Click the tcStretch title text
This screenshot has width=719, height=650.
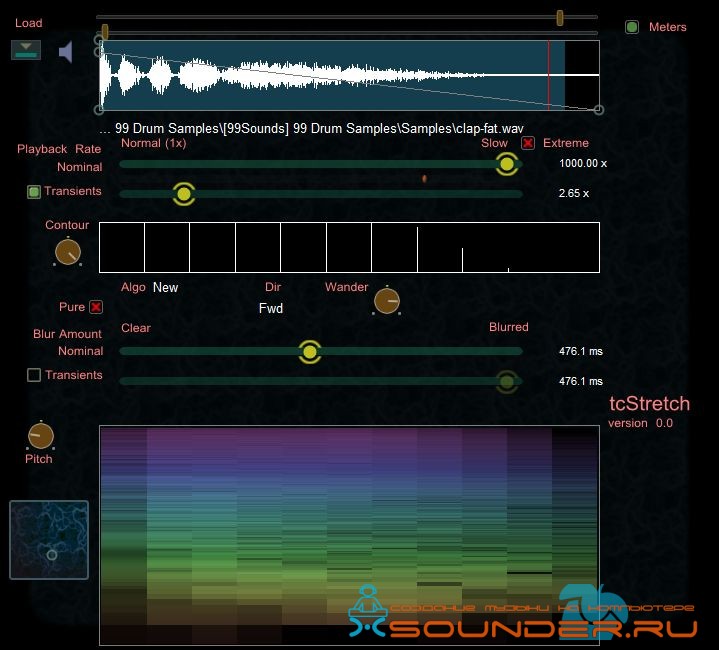click(x=649, y=403)
